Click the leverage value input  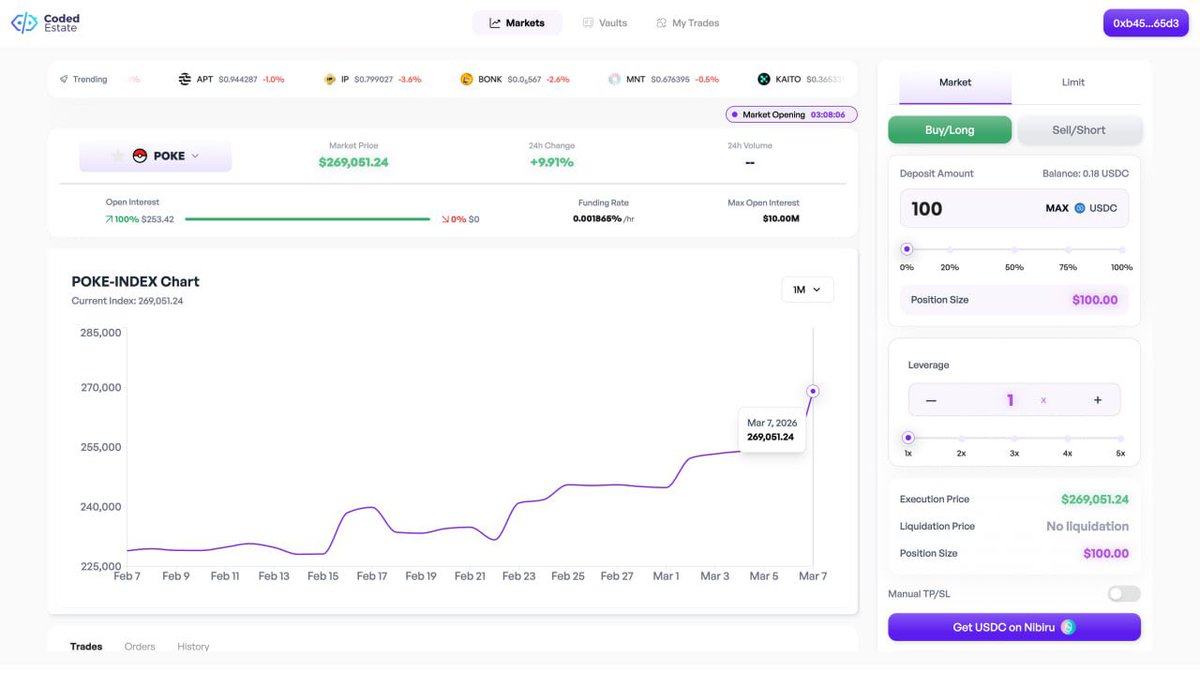(x=1010, y=400)
